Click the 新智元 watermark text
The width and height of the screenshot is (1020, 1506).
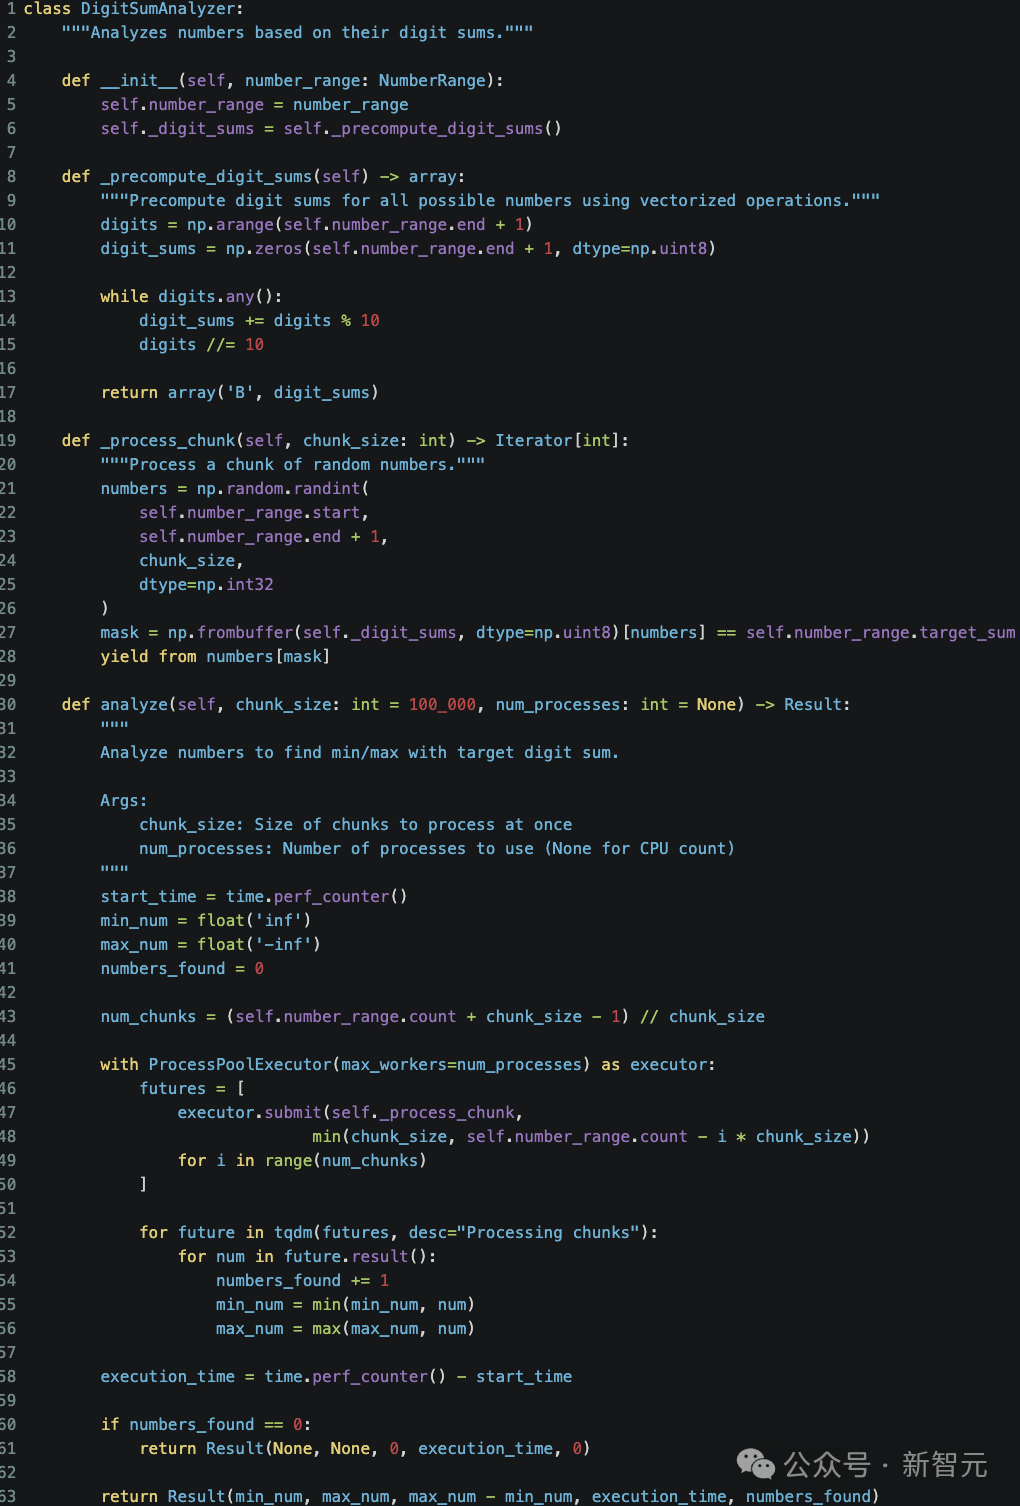point(944,1464)
